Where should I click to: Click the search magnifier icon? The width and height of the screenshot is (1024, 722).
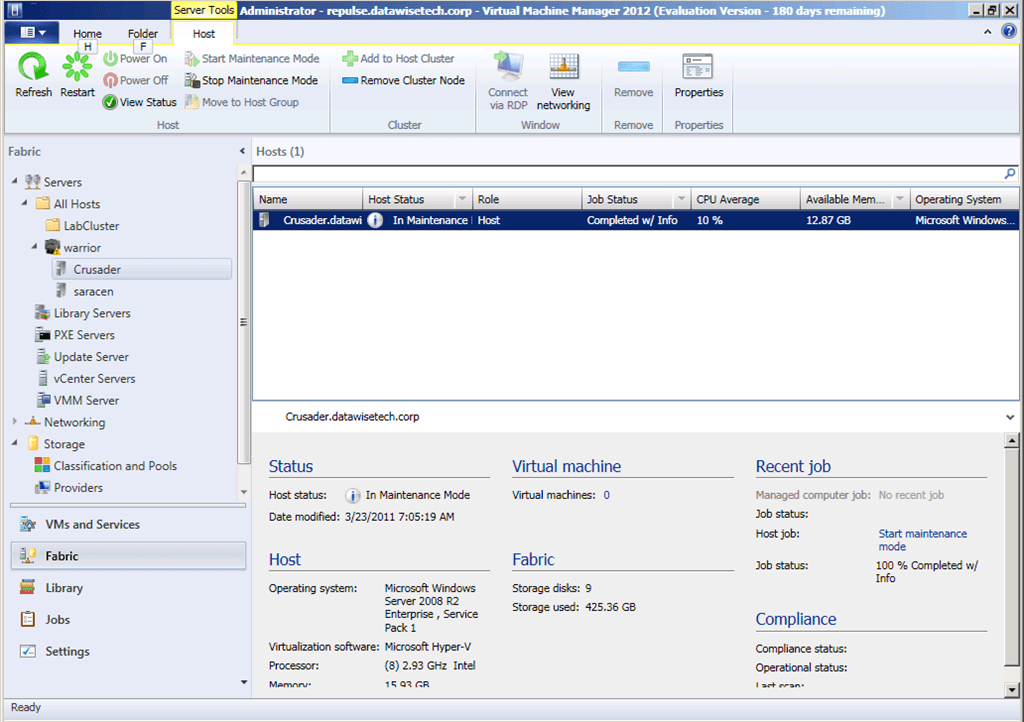pos(1010,174)
